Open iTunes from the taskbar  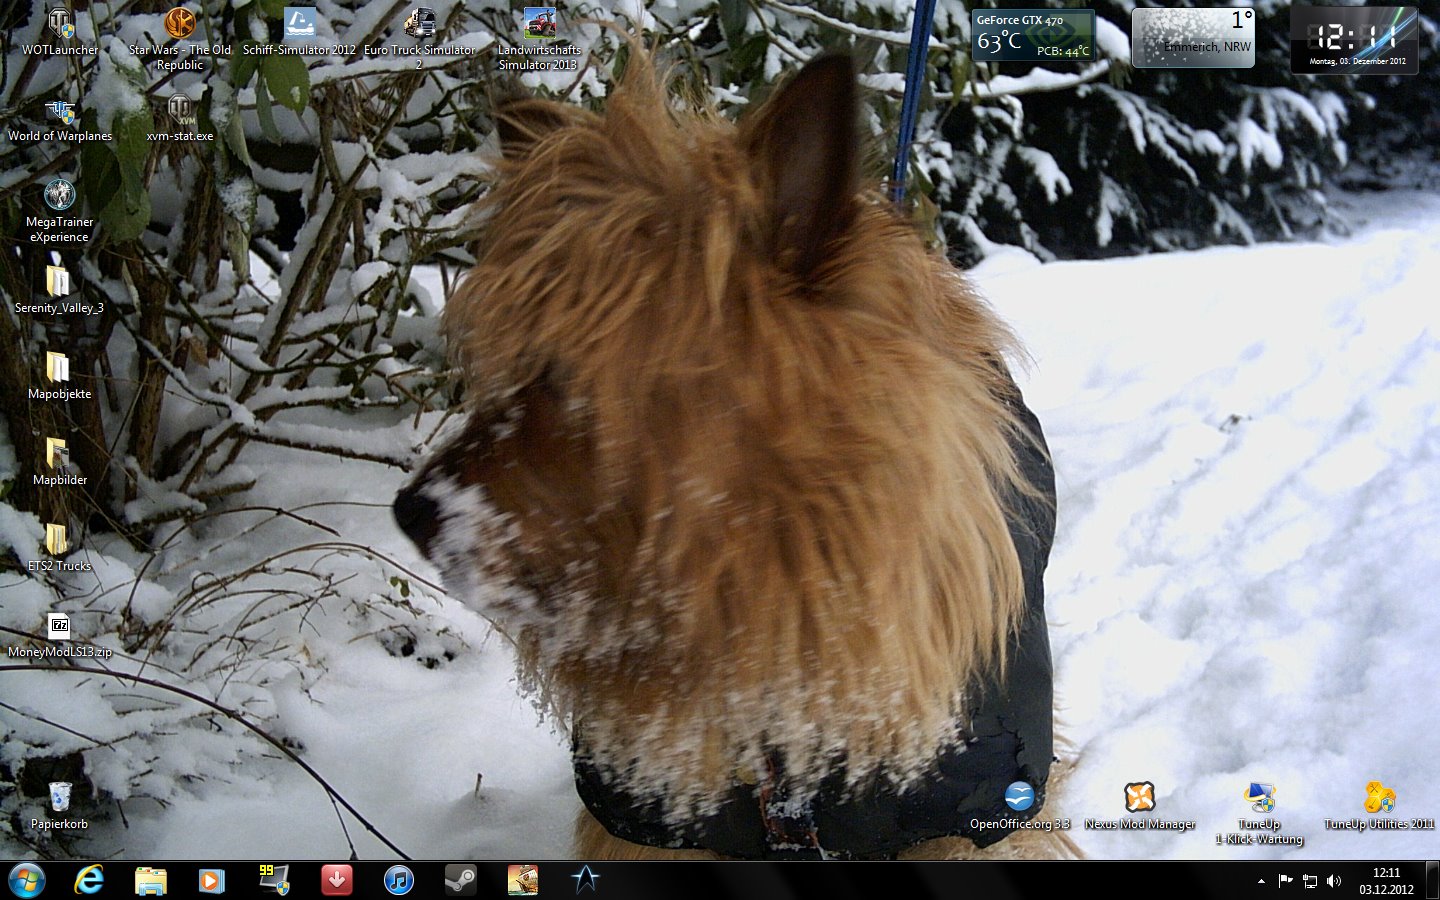point(399,880)
